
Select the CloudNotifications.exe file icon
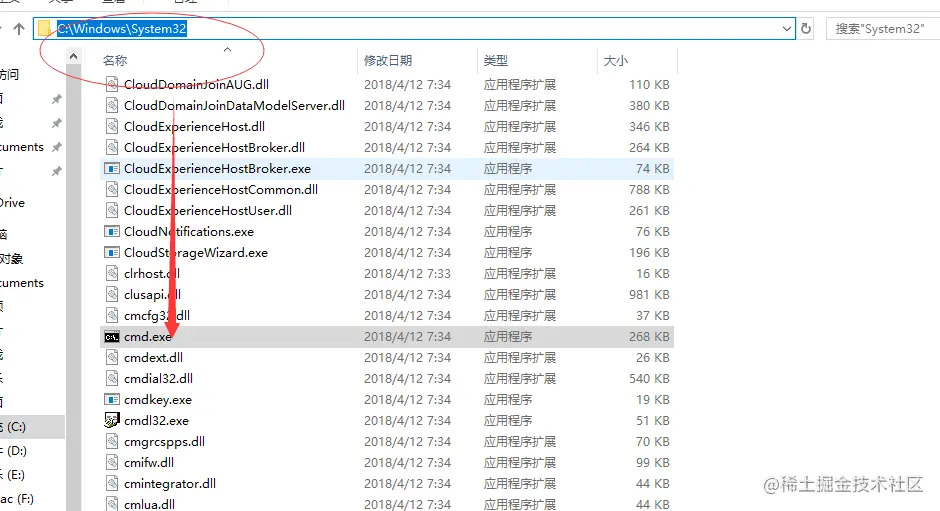(112, 232)
